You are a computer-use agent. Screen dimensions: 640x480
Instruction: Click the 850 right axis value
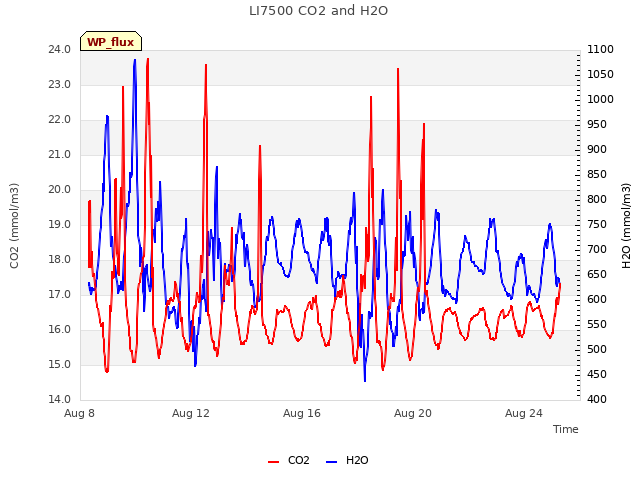(x=597, y=174)
